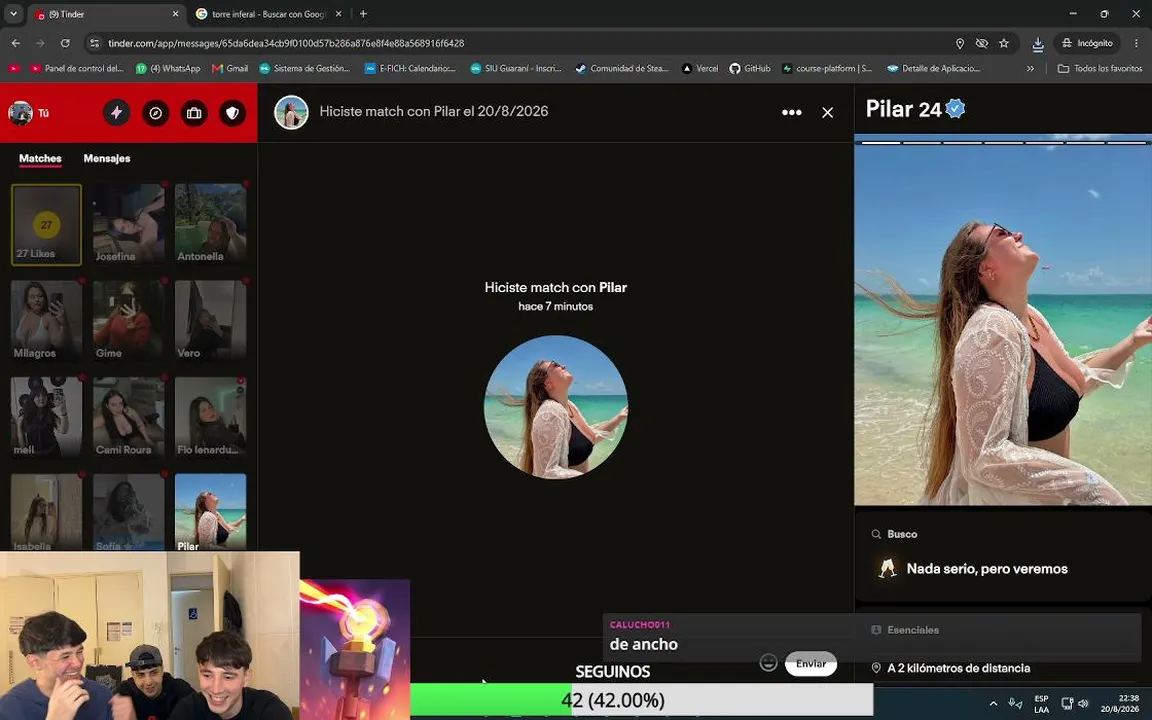Open match meli
Viewport: 1152px width, 720px height.
click(46, 417)
